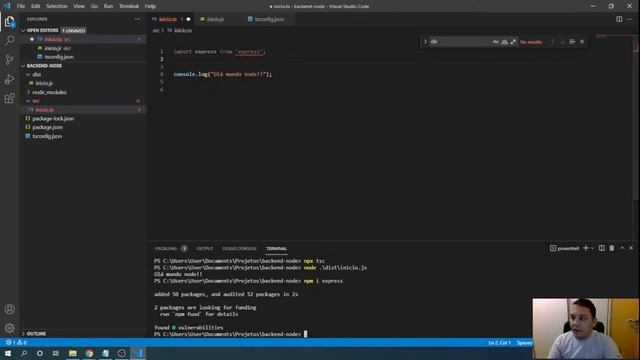
Task: Toggle Use Regular Expression in find widget
Action: pos(513,42)
